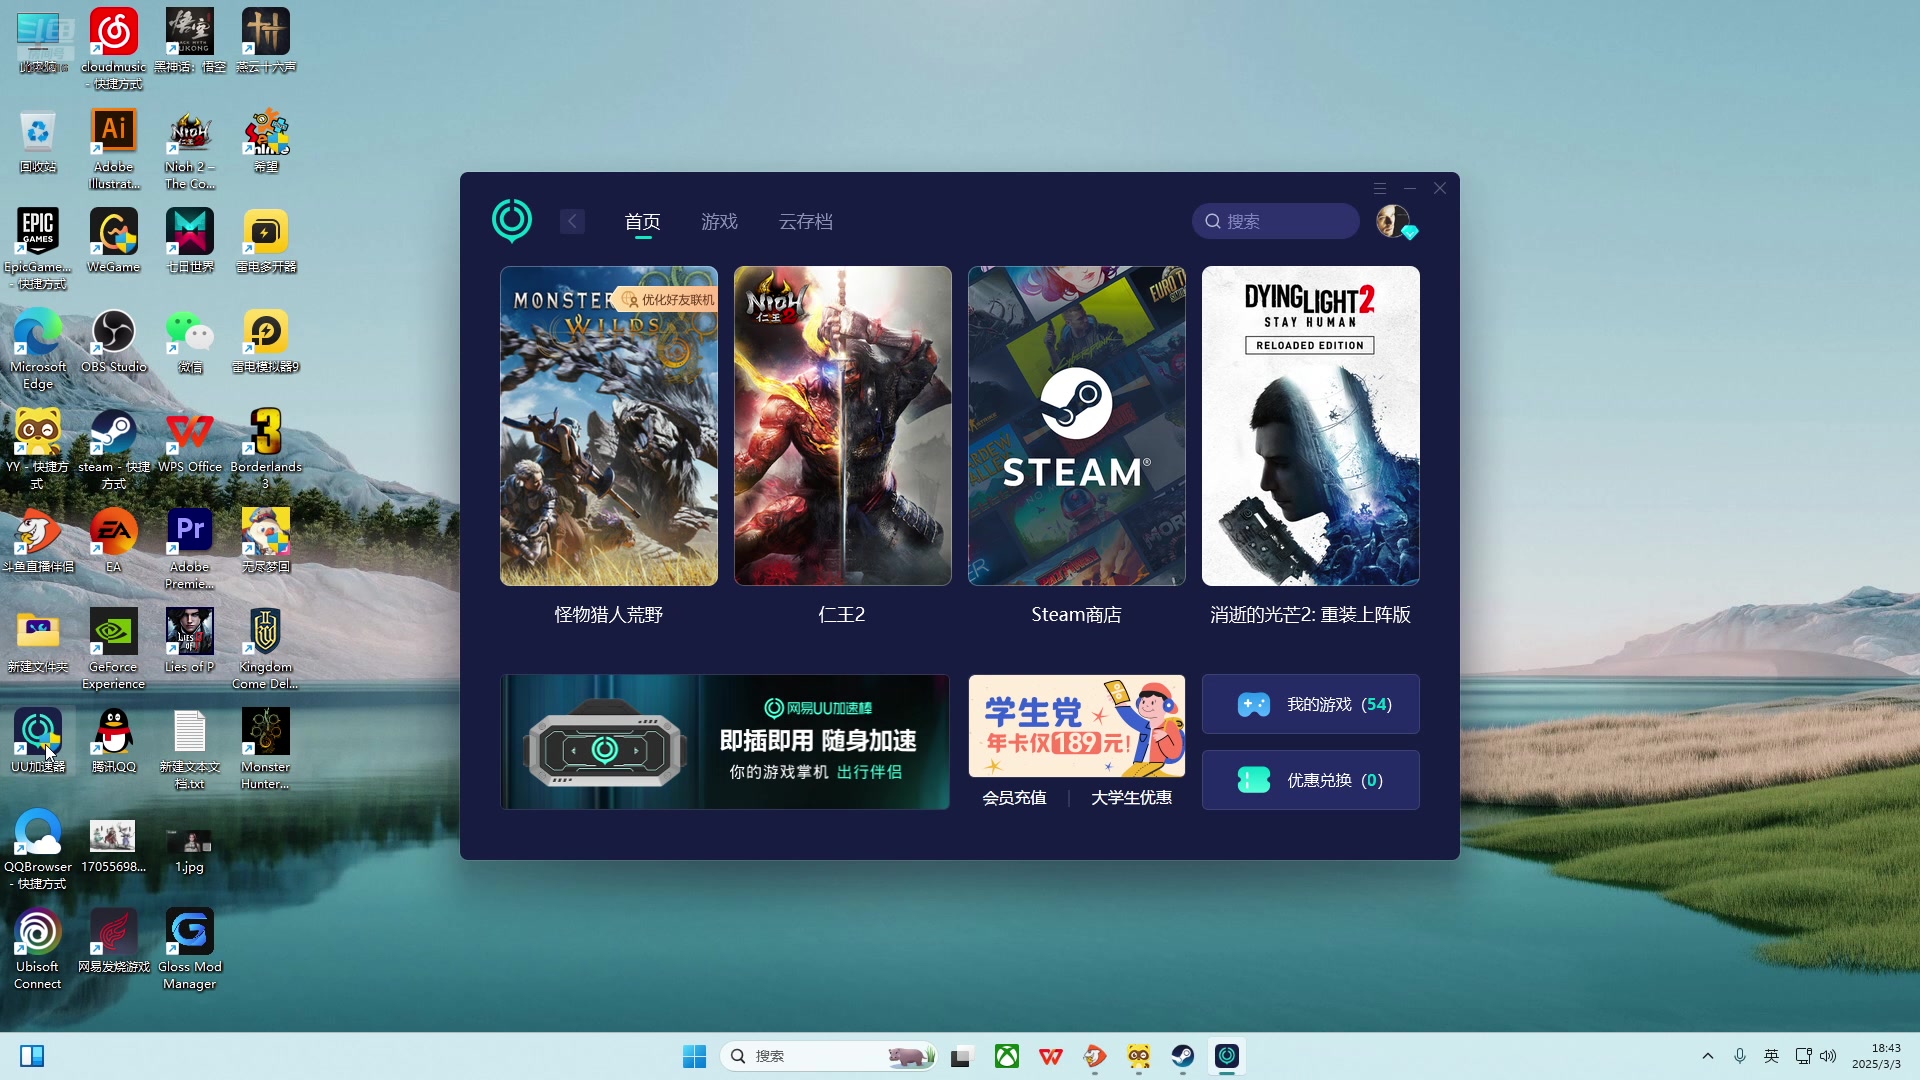Viewport: 1920px width, 1080px height.
Task: Select the QQBrowser desktop shortcut
Action: [x=38, y=848]
